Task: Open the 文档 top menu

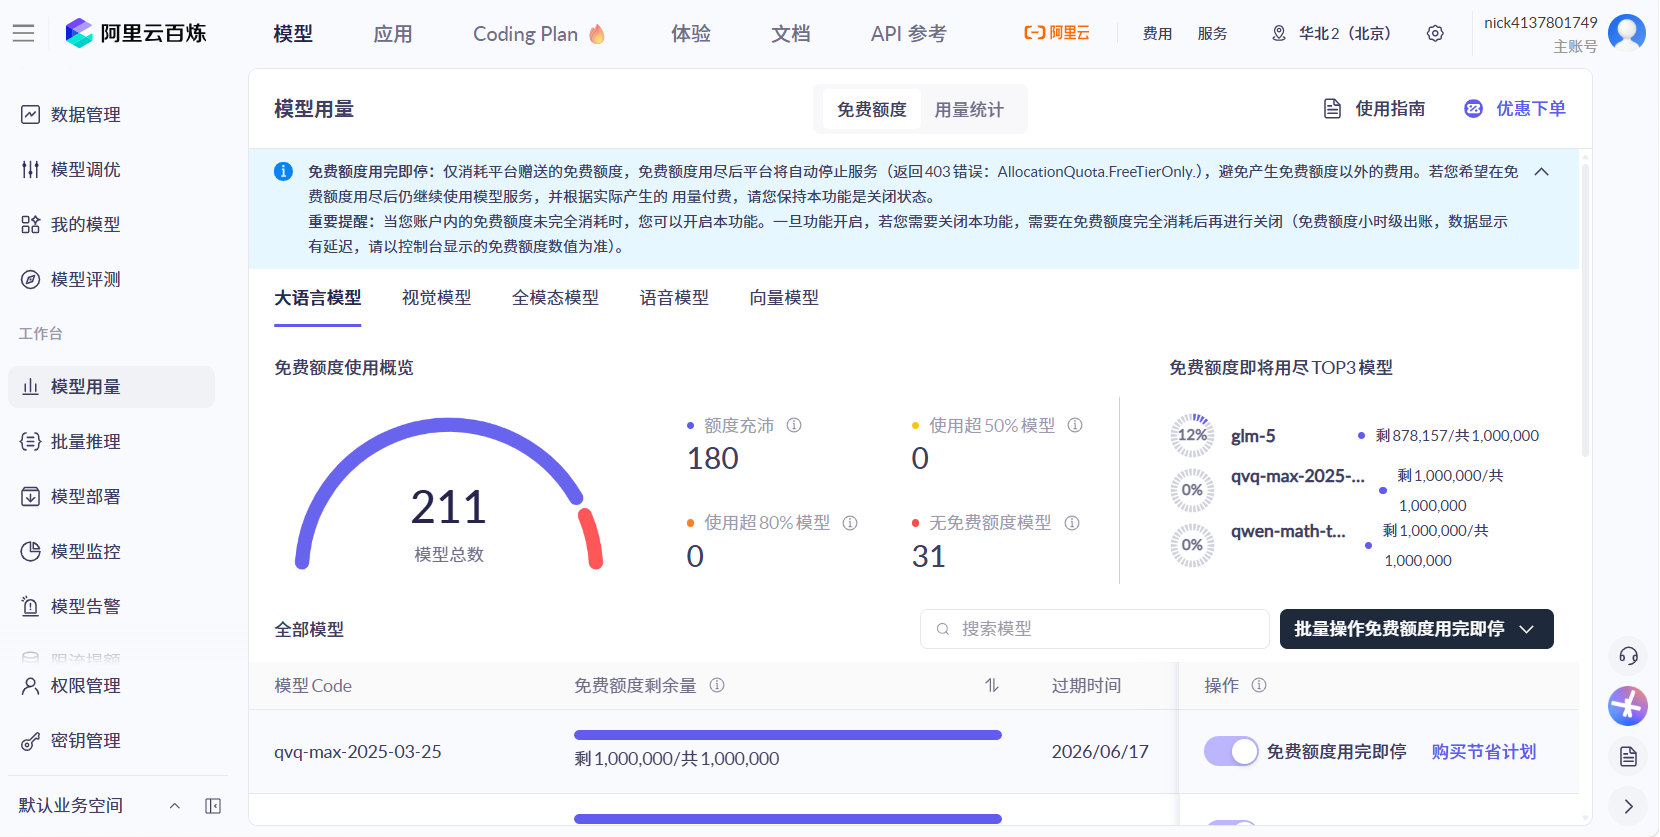Action: click(x=791, y=34)
